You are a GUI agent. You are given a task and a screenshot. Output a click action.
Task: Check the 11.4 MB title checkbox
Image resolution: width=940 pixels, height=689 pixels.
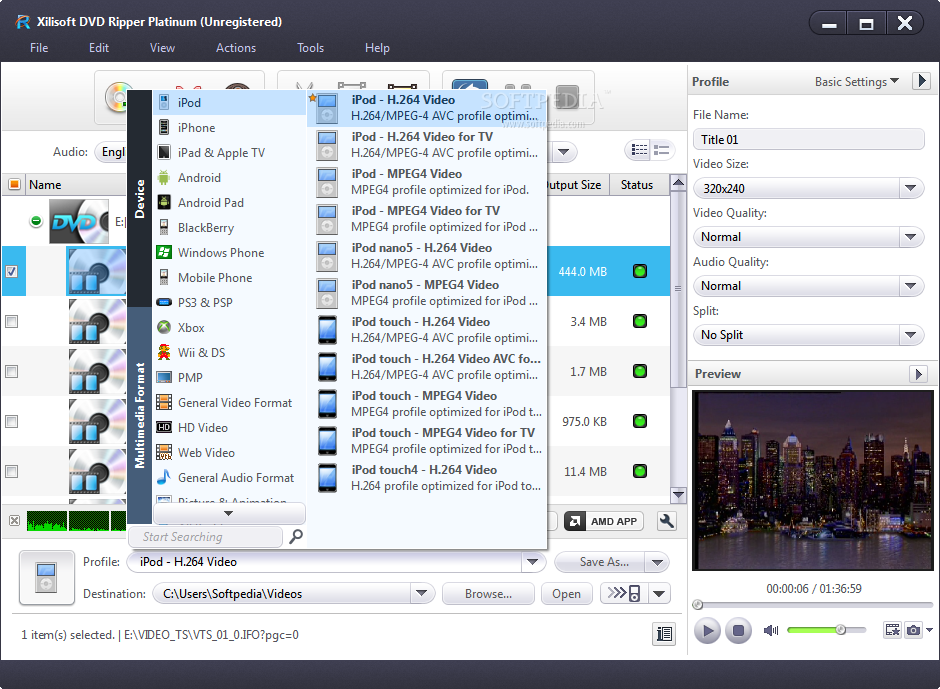tap(11, 471)
